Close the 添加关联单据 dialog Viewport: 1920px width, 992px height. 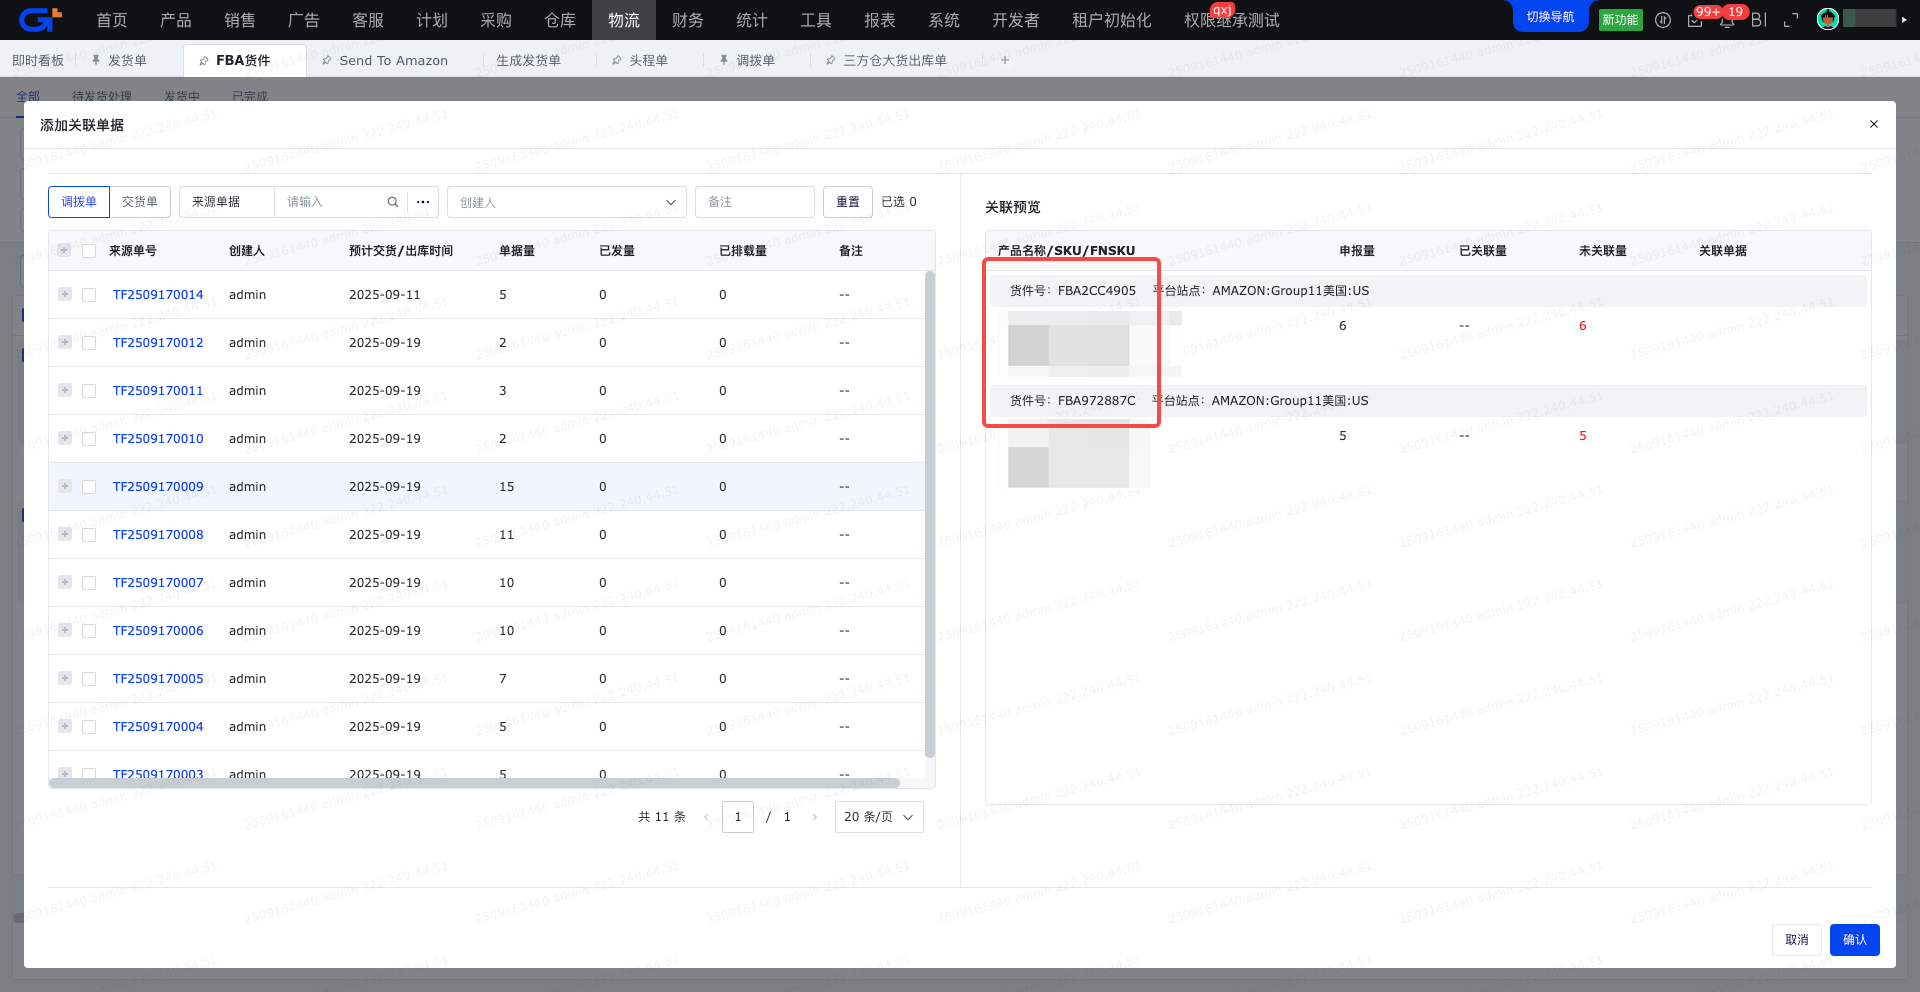click(x=1873, y=124)
